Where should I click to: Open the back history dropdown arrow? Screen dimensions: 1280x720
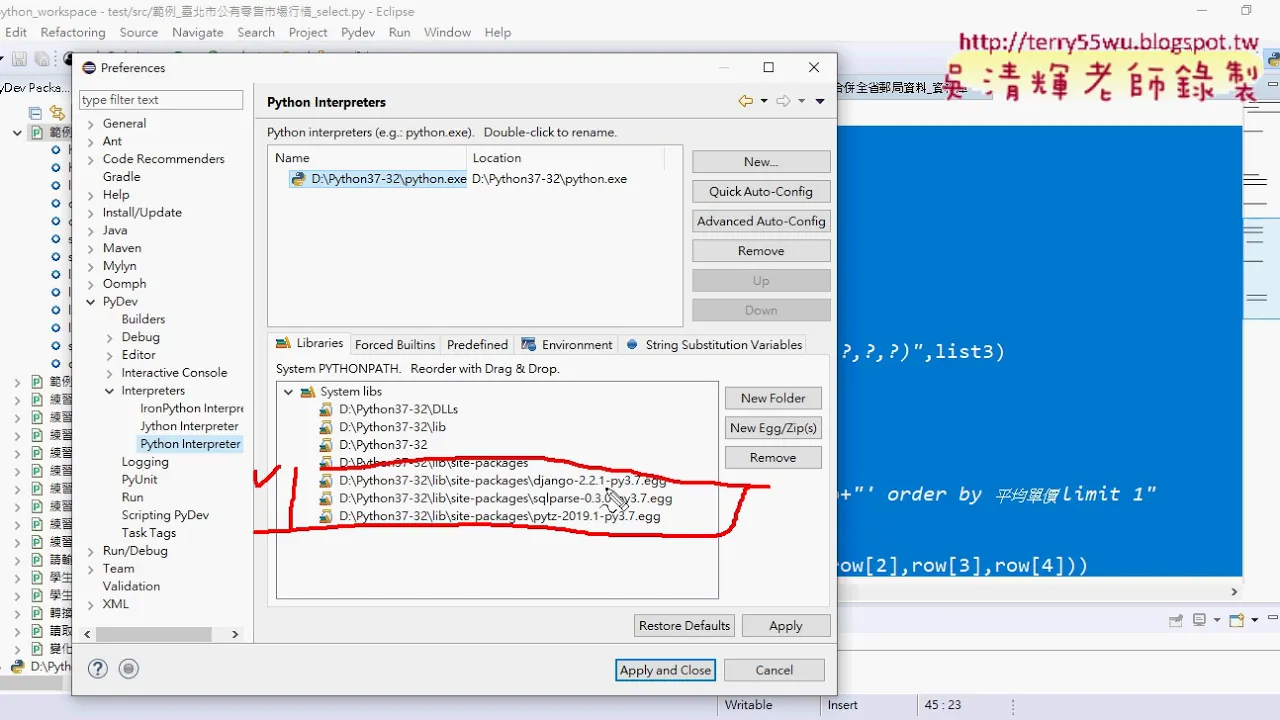[764, 101]
